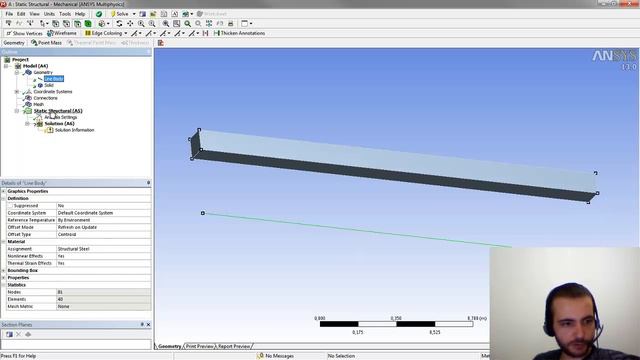Click the Offset Type Centroid field
The image size is (640, 360).
click(104, 235)
